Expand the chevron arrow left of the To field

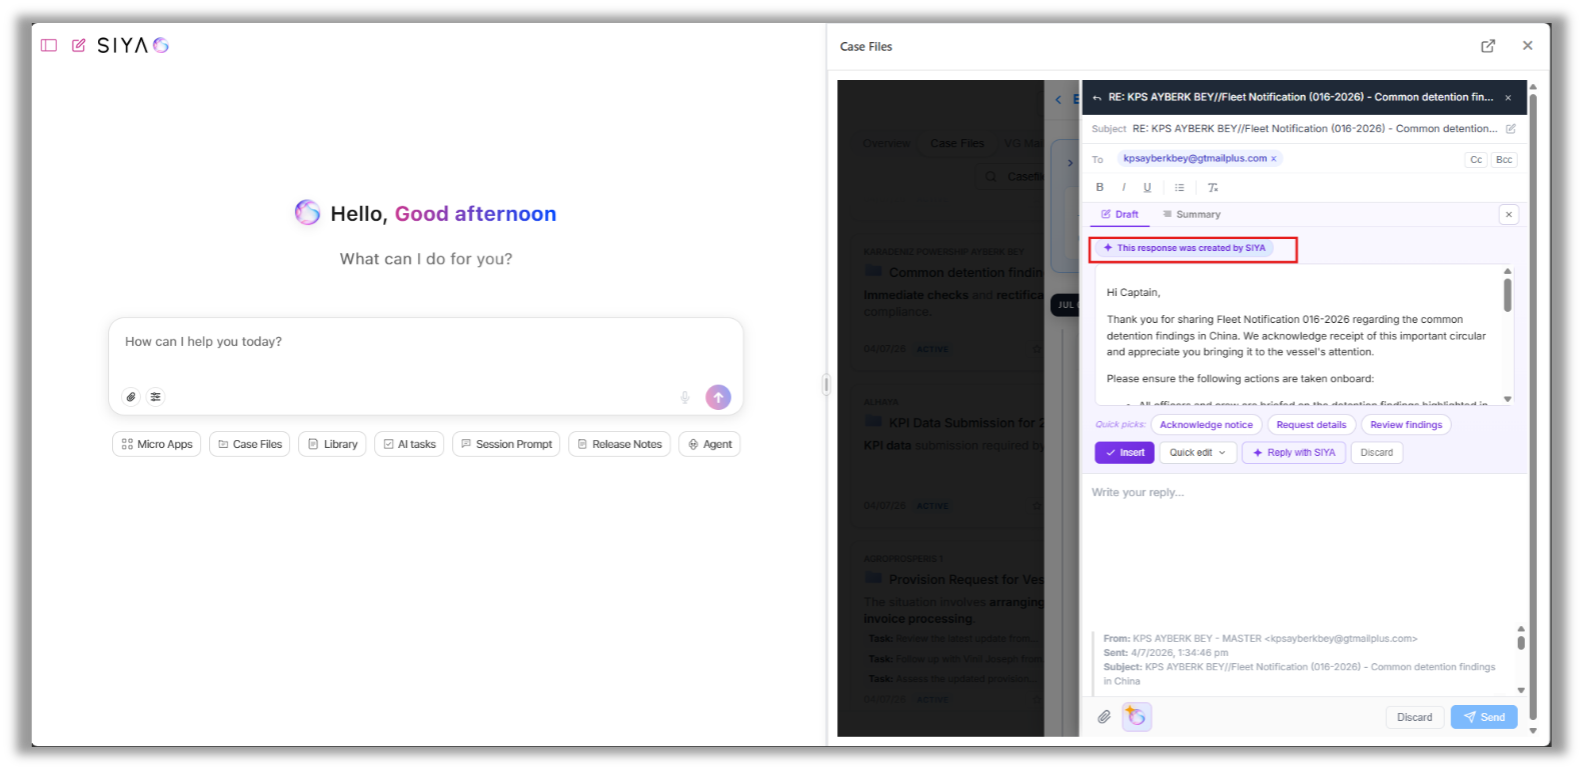pyautogui.click(x=1070, y=162)
